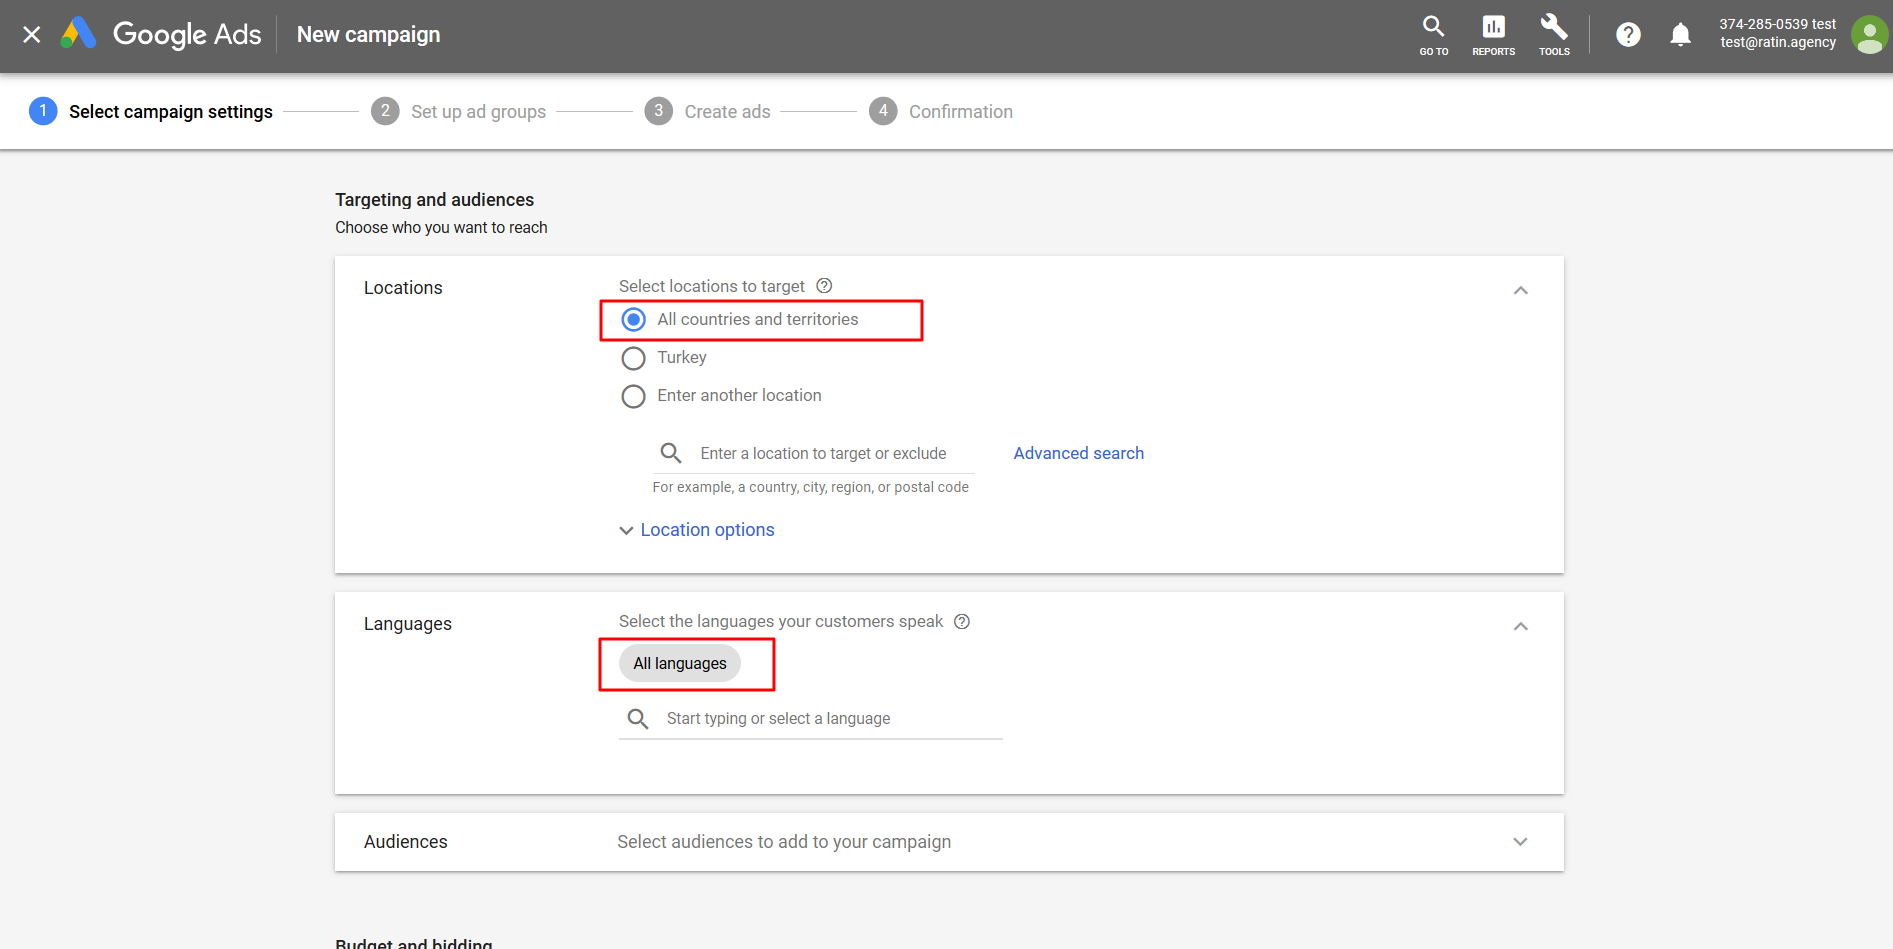Viewport: 1893px width, 949px height.
Task: Go to step 4 Confirmation
Action: (940, 111)
